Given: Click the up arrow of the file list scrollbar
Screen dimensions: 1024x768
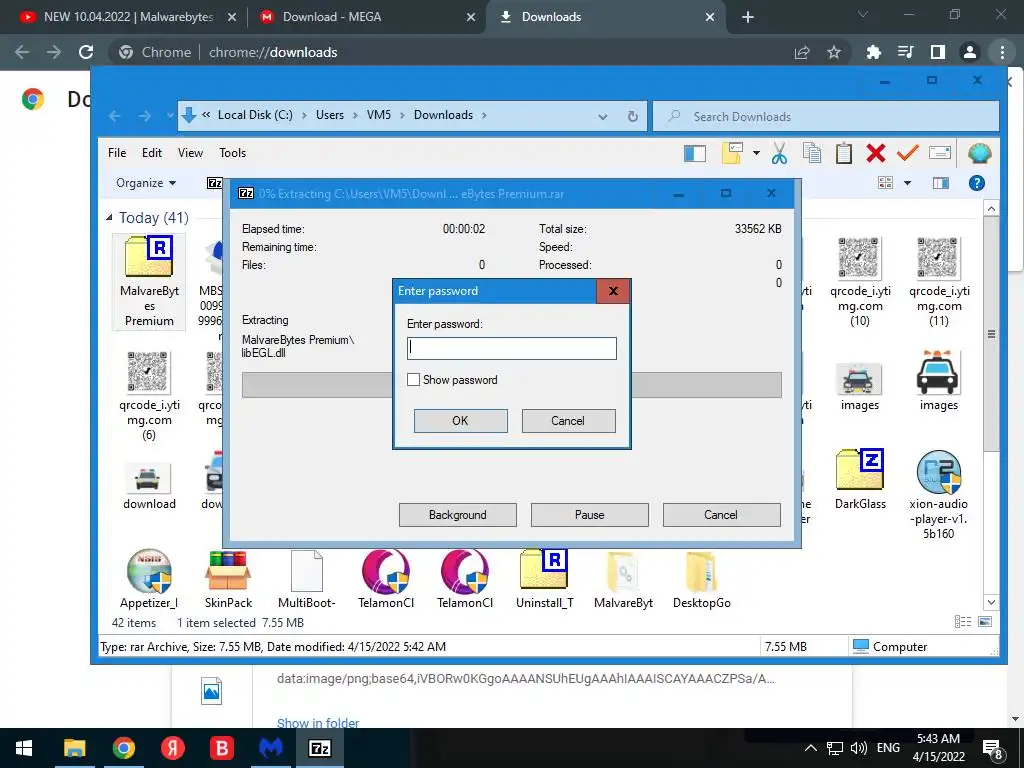Looking at the screenshot, I should click(x=991, y=209).
